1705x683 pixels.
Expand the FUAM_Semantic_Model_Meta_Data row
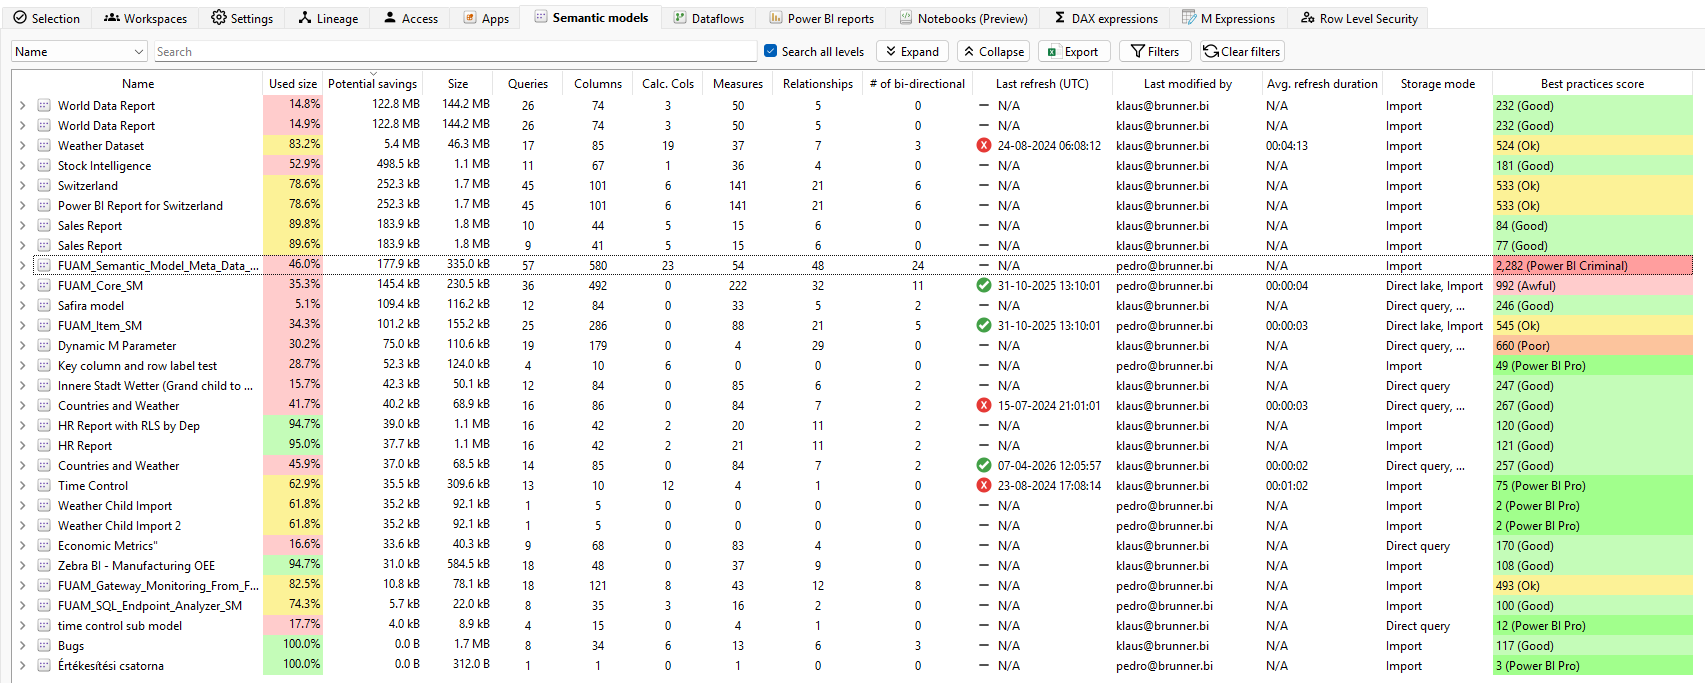pyautogui.click(x=22, y=265)
